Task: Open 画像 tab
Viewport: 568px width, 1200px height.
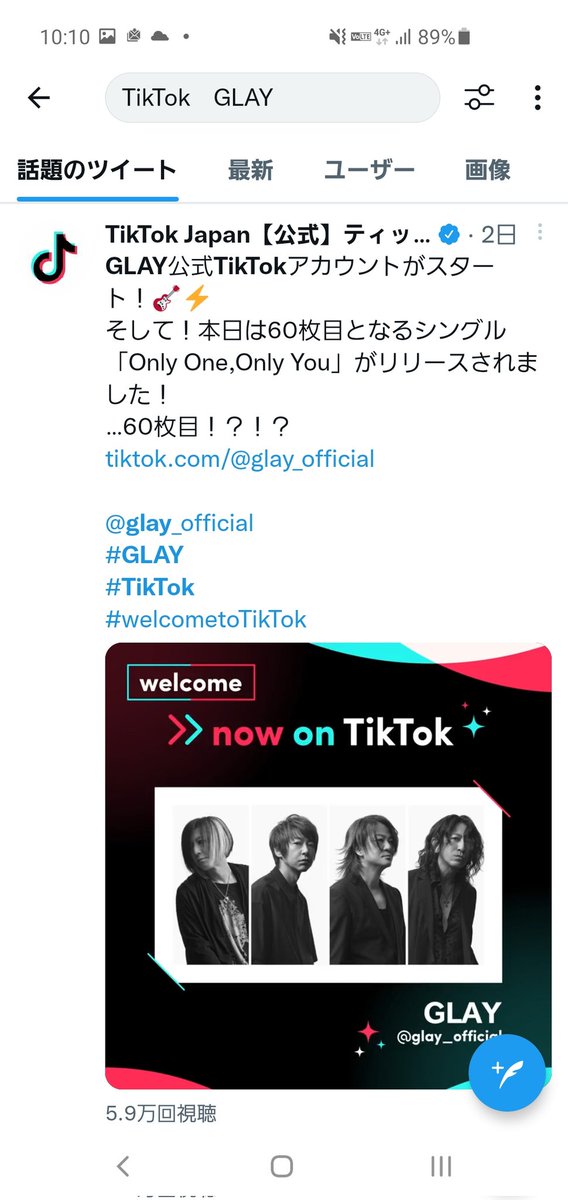Action: click(488, 170)
